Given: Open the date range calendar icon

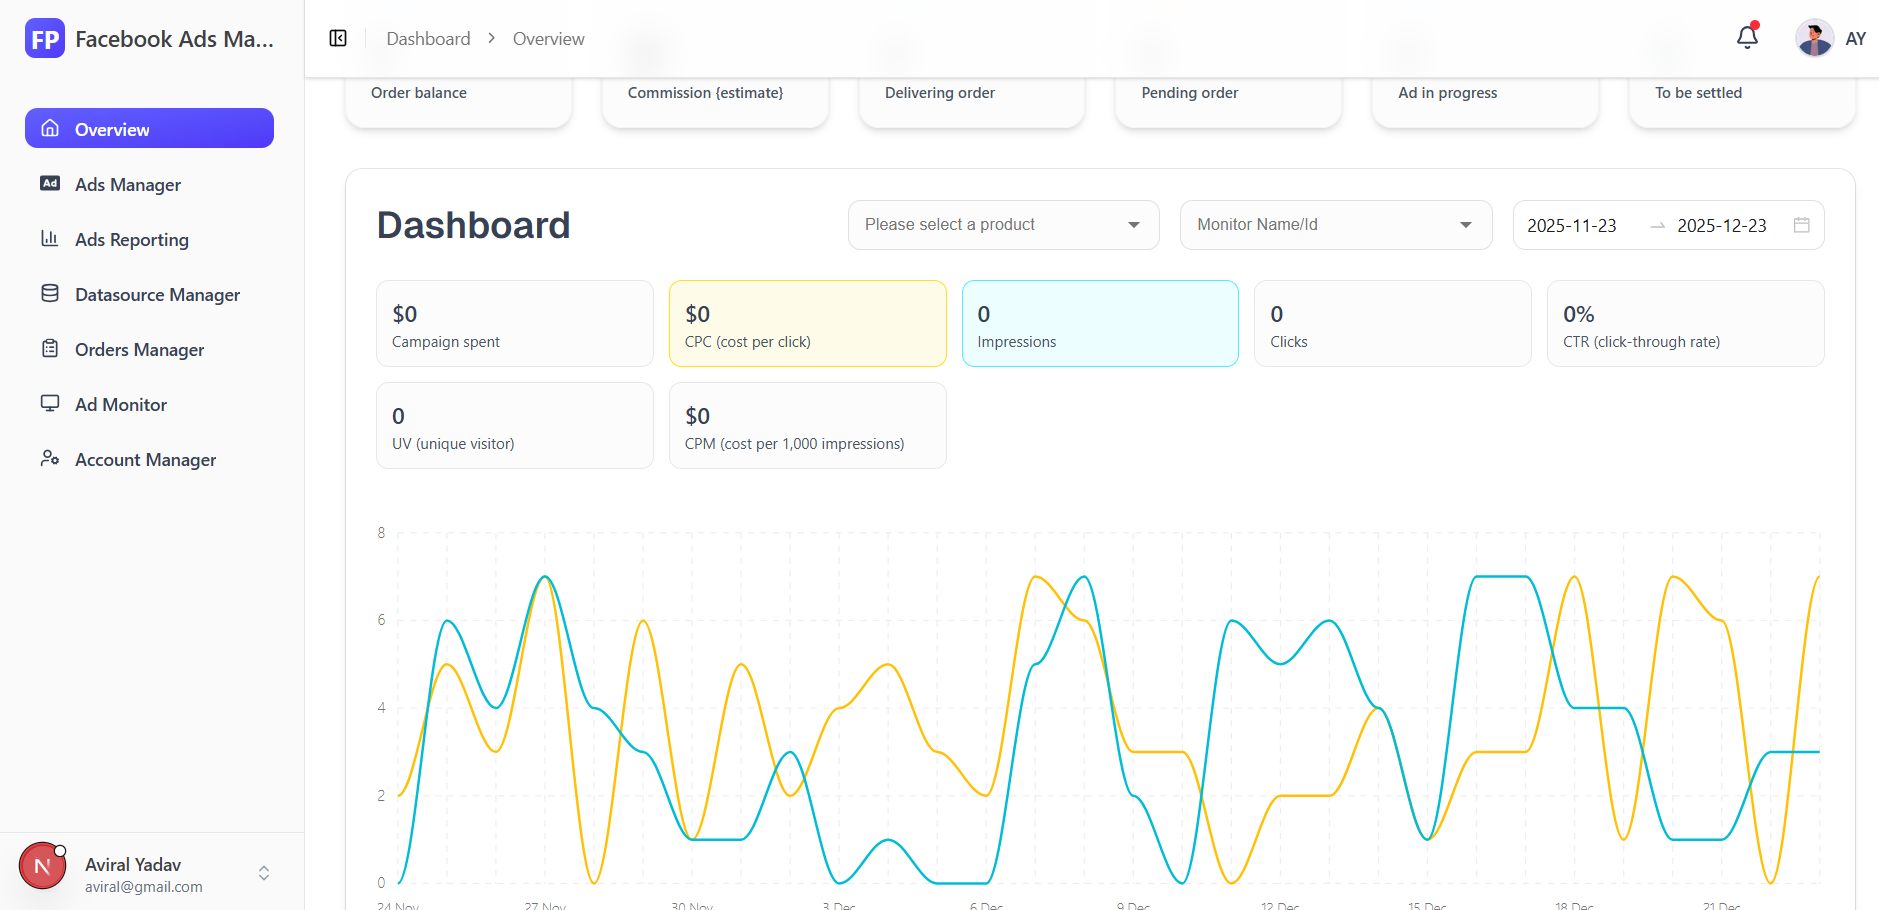Looking at the screenshot, I should point(1803,225).
